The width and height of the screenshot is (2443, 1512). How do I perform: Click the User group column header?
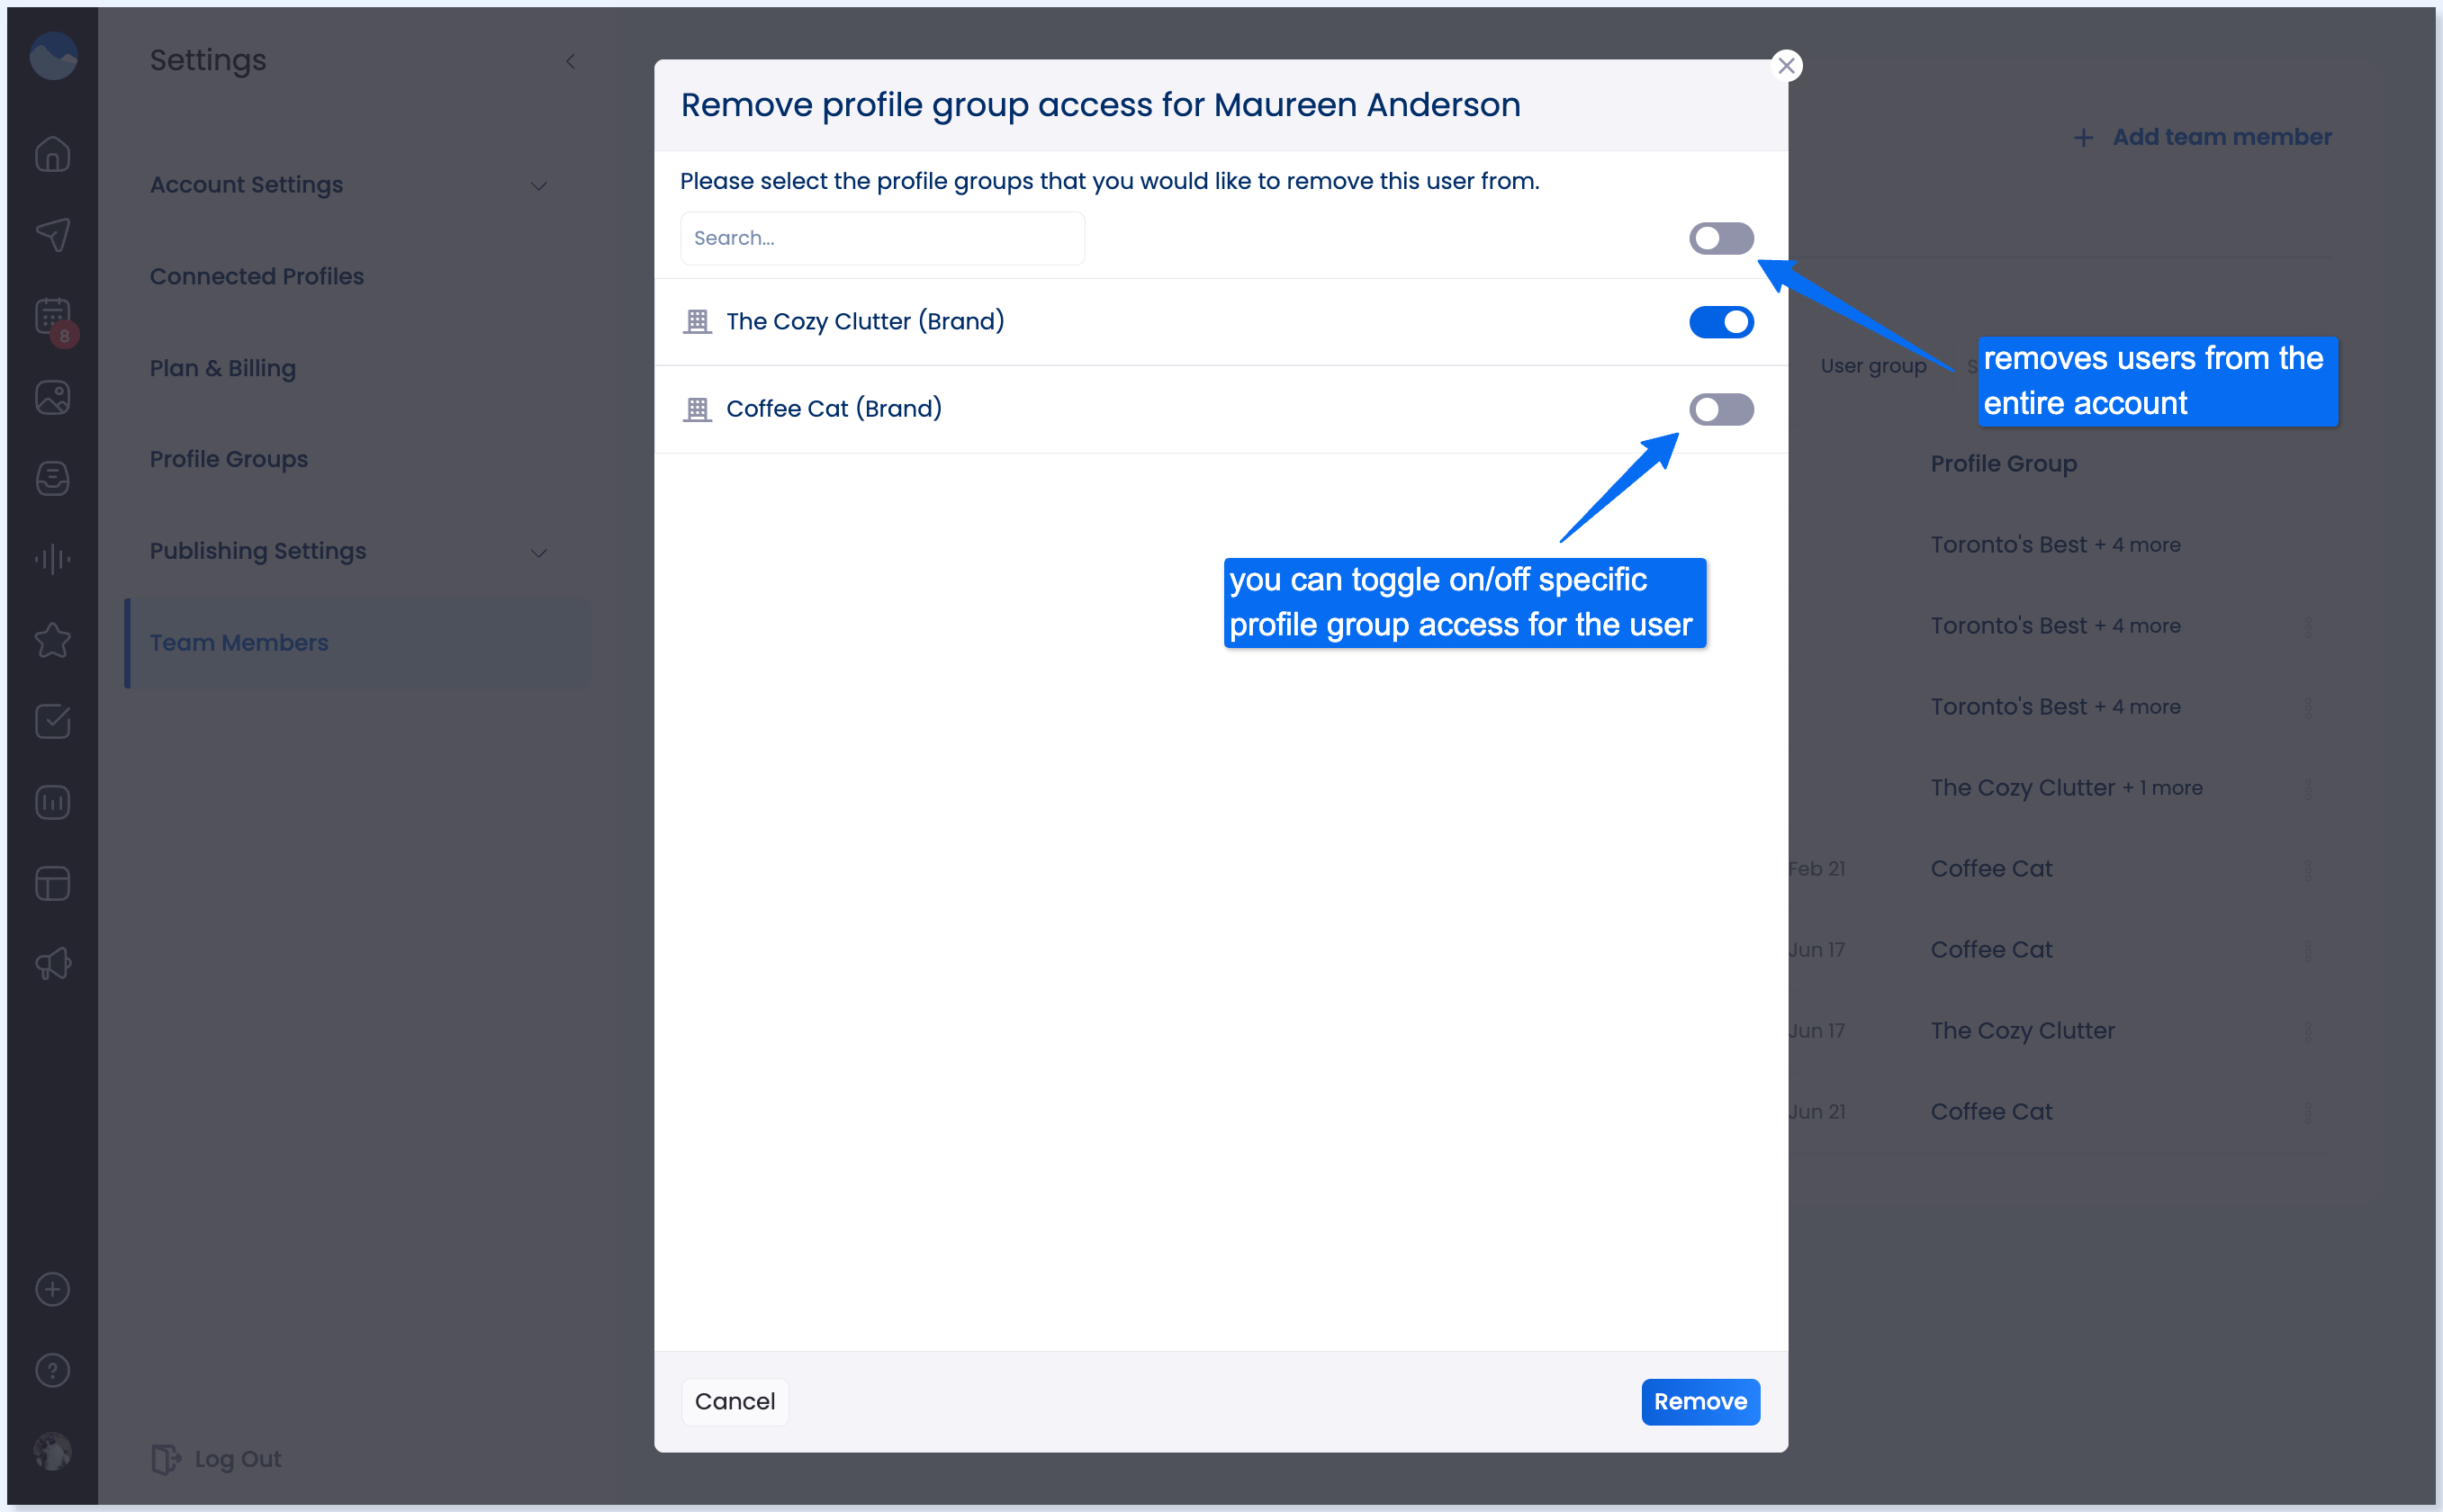(x=1872, y=366)
